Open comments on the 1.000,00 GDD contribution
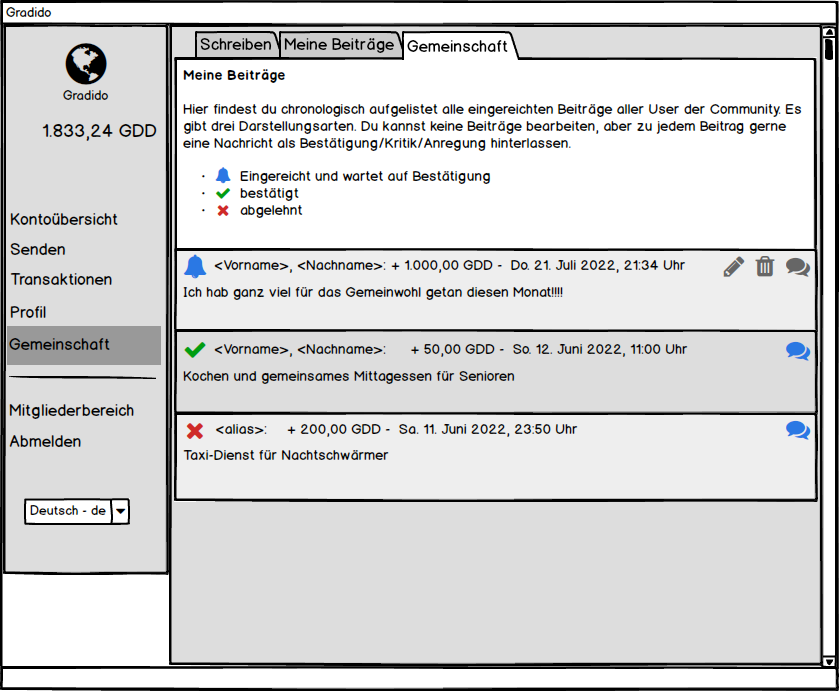 pos(797,266)
